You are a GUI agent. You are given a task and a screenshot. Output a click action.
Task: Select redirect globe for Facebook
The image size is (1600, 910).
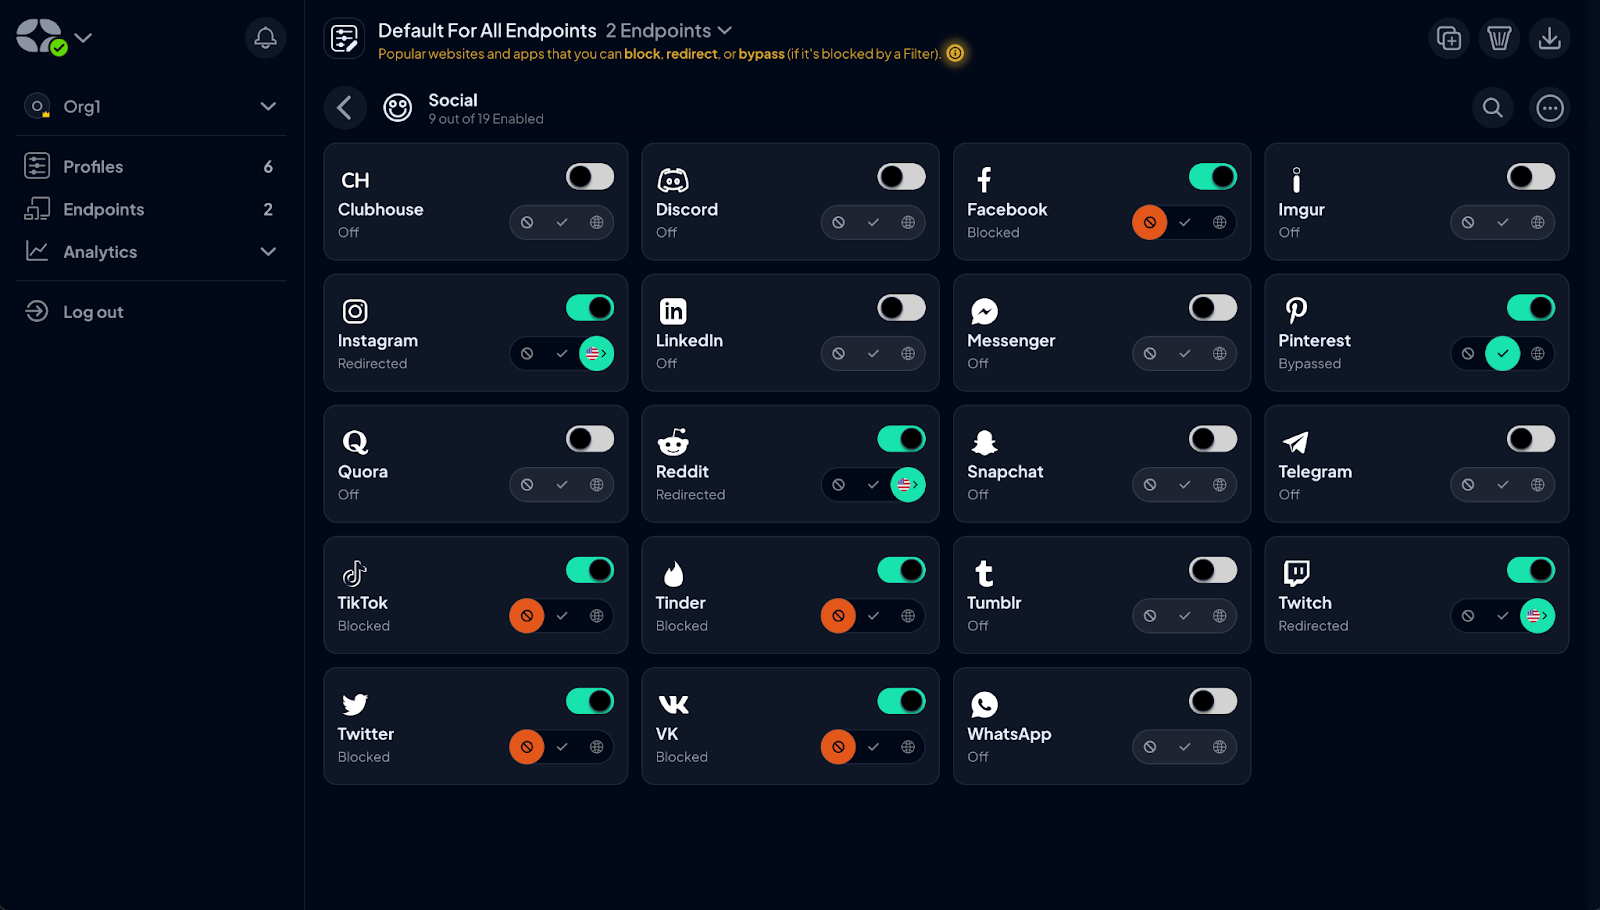point(1219,222)
